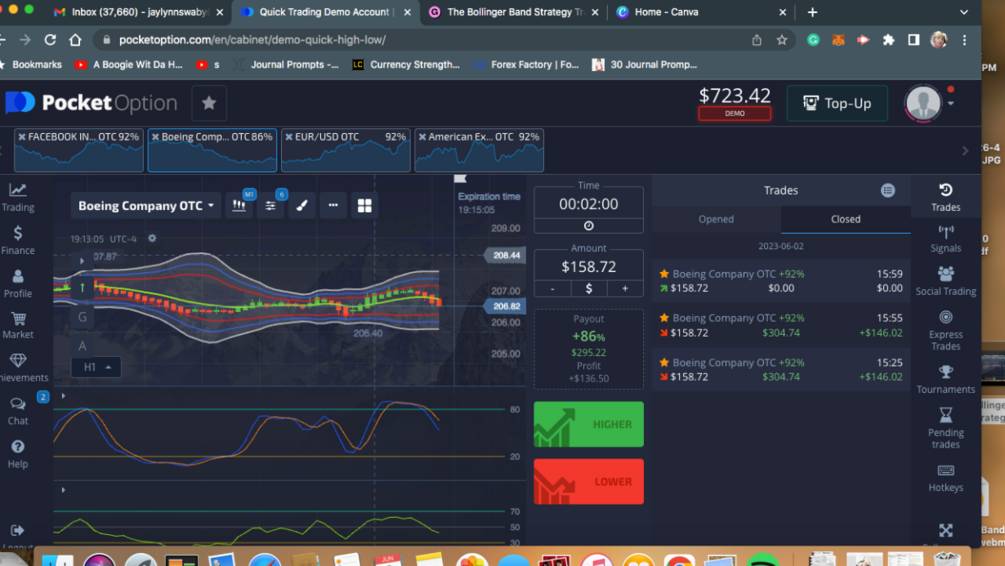Close the FACEBOOK INC OTC asset tab
Viewport: 1005px width, 566px height.
click(22, 137)
